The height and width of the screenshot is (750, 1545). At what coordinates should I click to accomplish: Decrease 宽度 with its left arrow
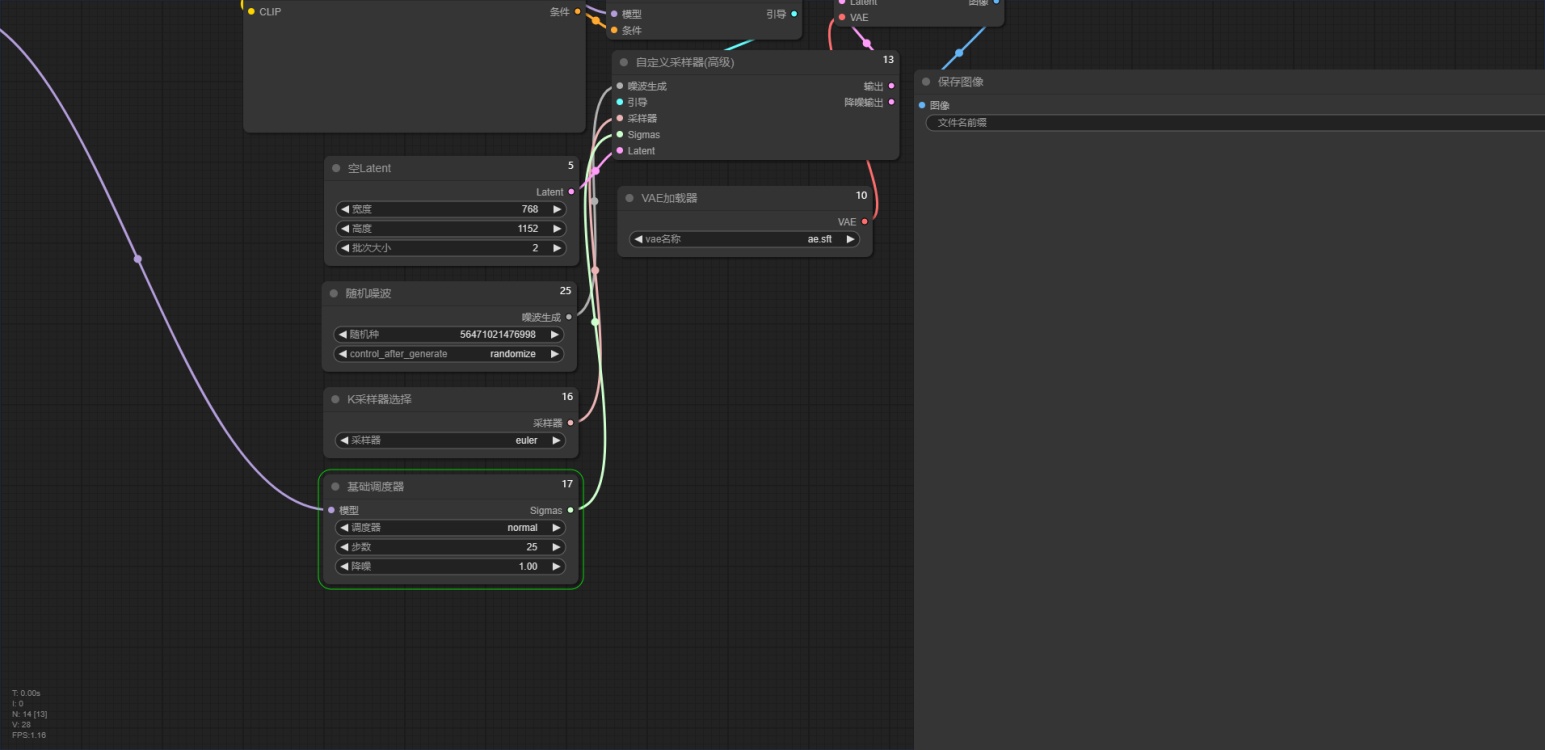(x=345, y=209)
